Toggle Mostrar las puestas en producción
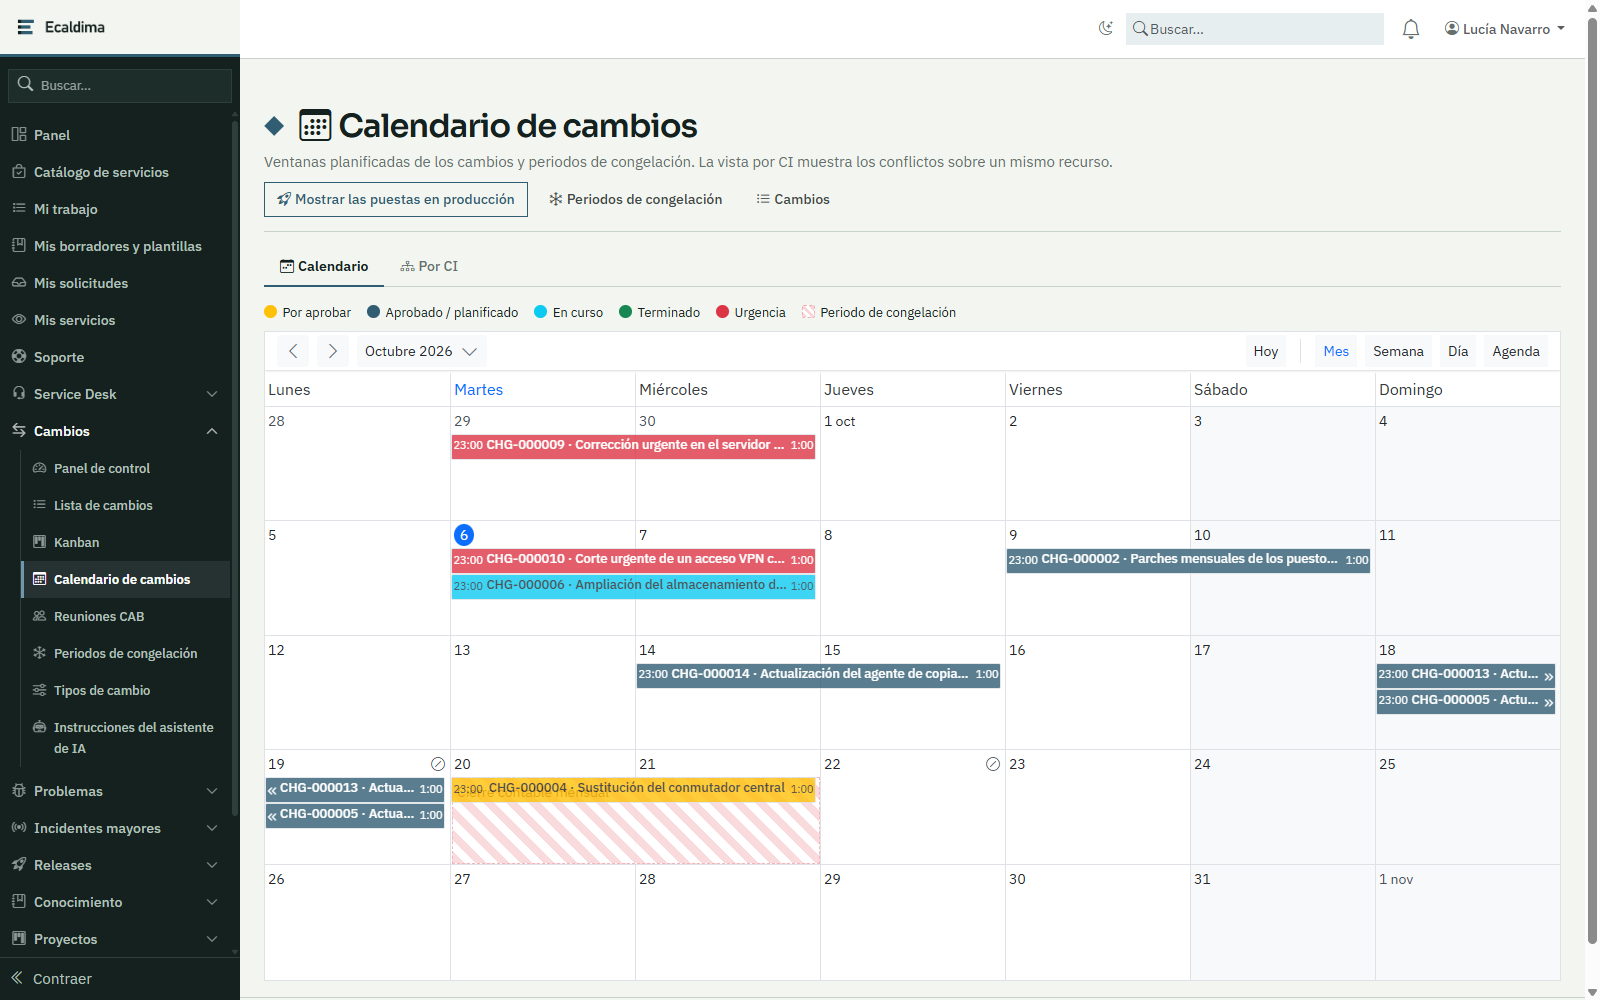The height and width of the screenshot is (1000, 1600). pyautogui.click(x=396, y=199)
